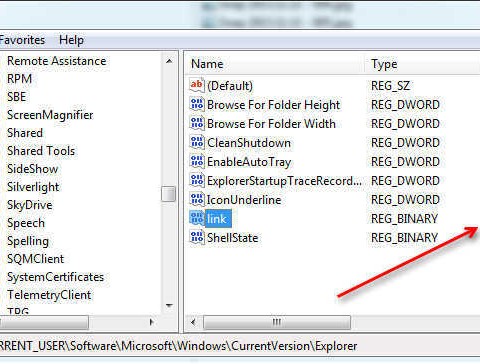The image size is (480, 364).
Task: Select the Spelling key
Action: [28, 241]
